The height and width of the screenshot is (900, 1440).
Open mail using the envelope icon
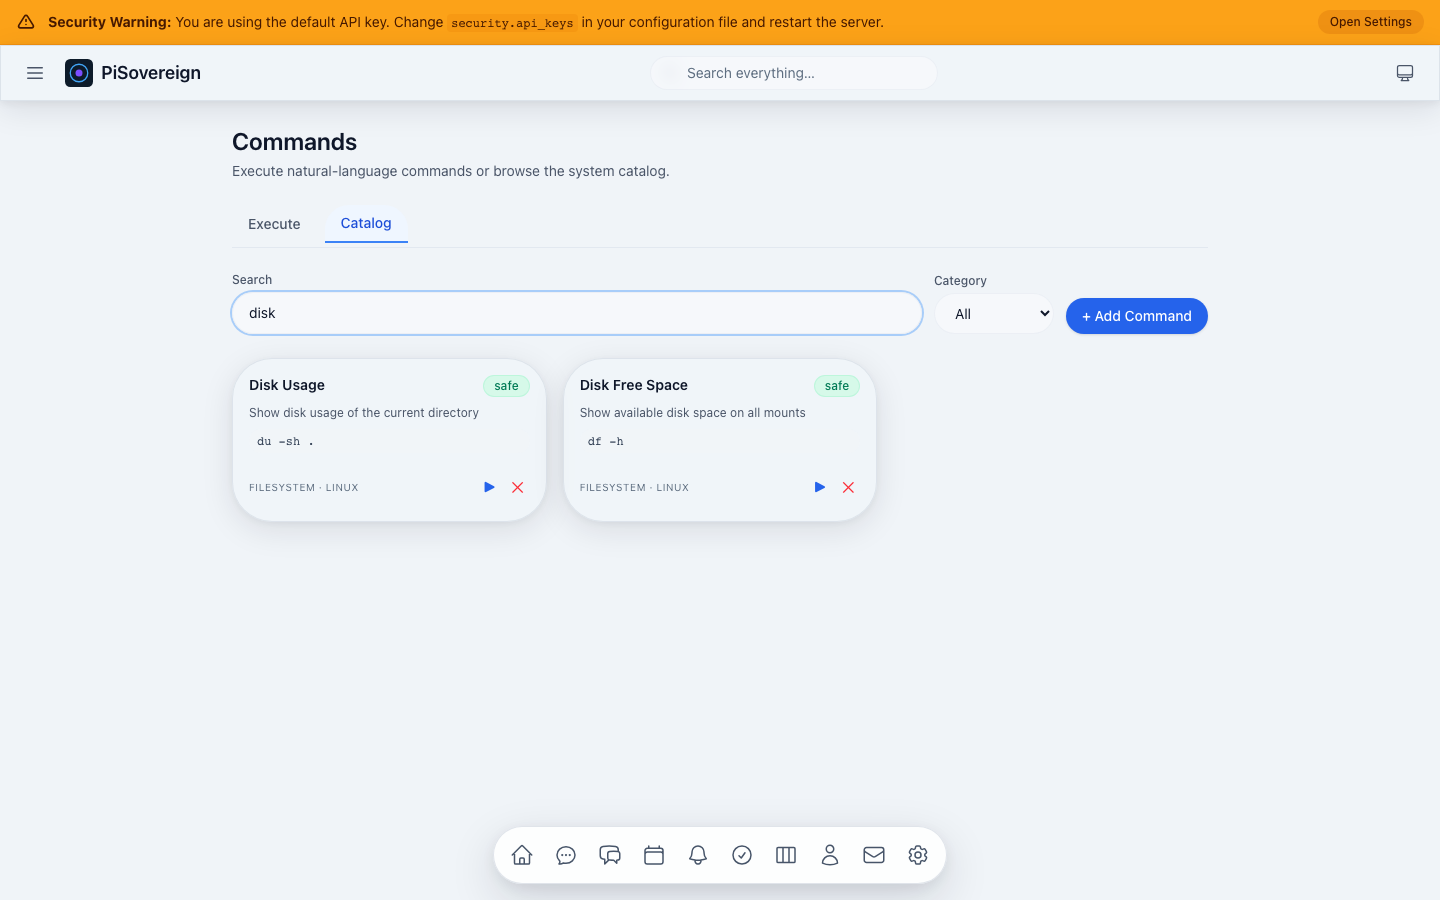point(874,855)
